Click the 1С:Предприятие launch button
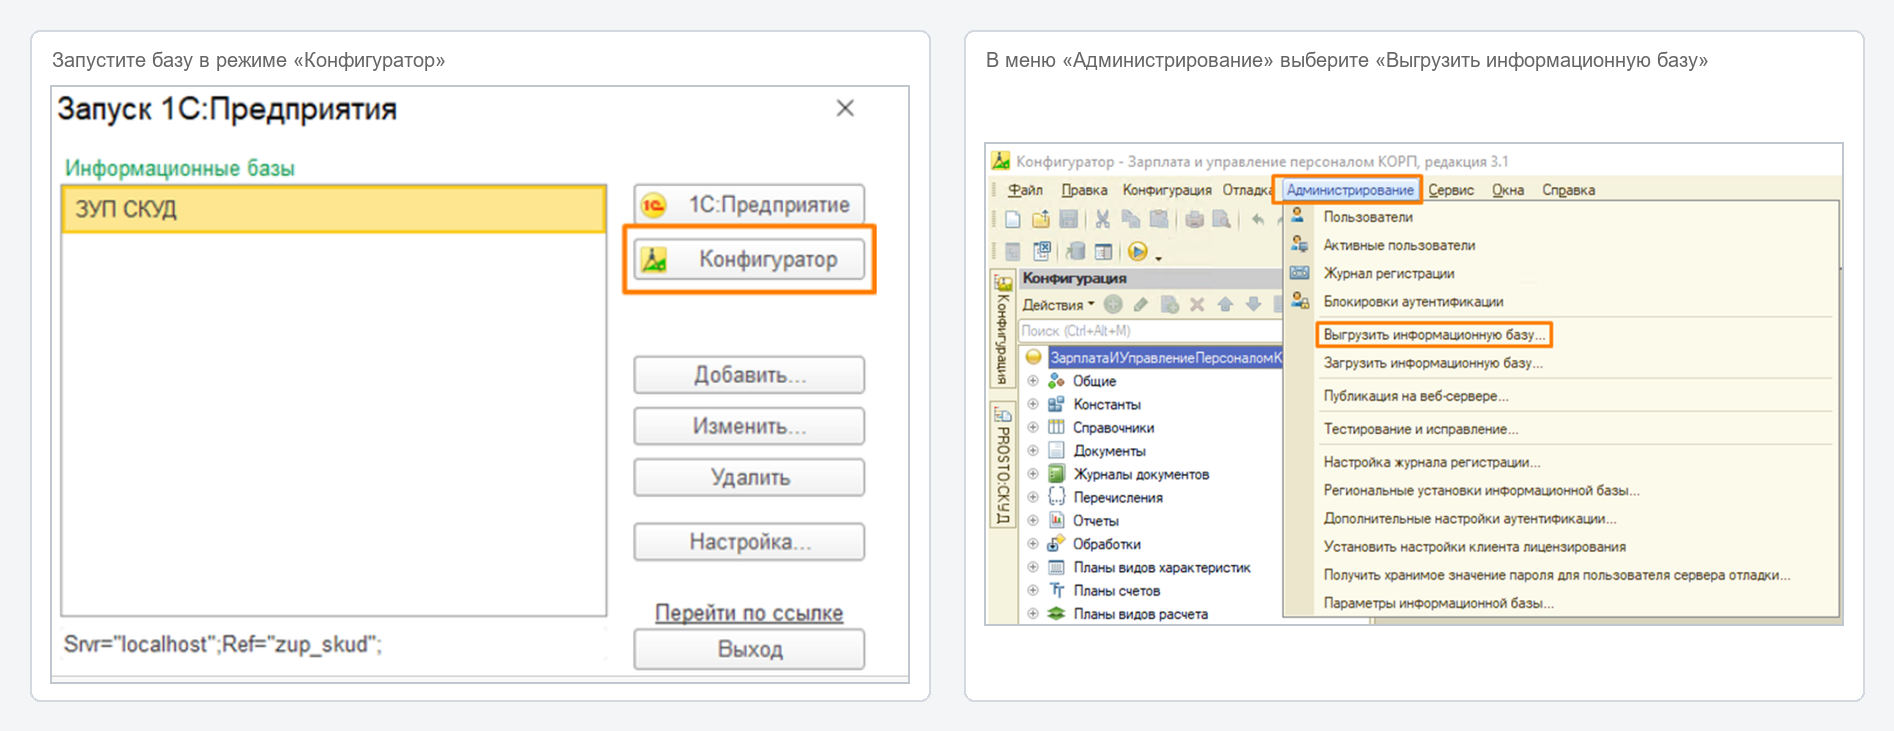Viewport: 1894px width, 731px height. tap(749, 204)
